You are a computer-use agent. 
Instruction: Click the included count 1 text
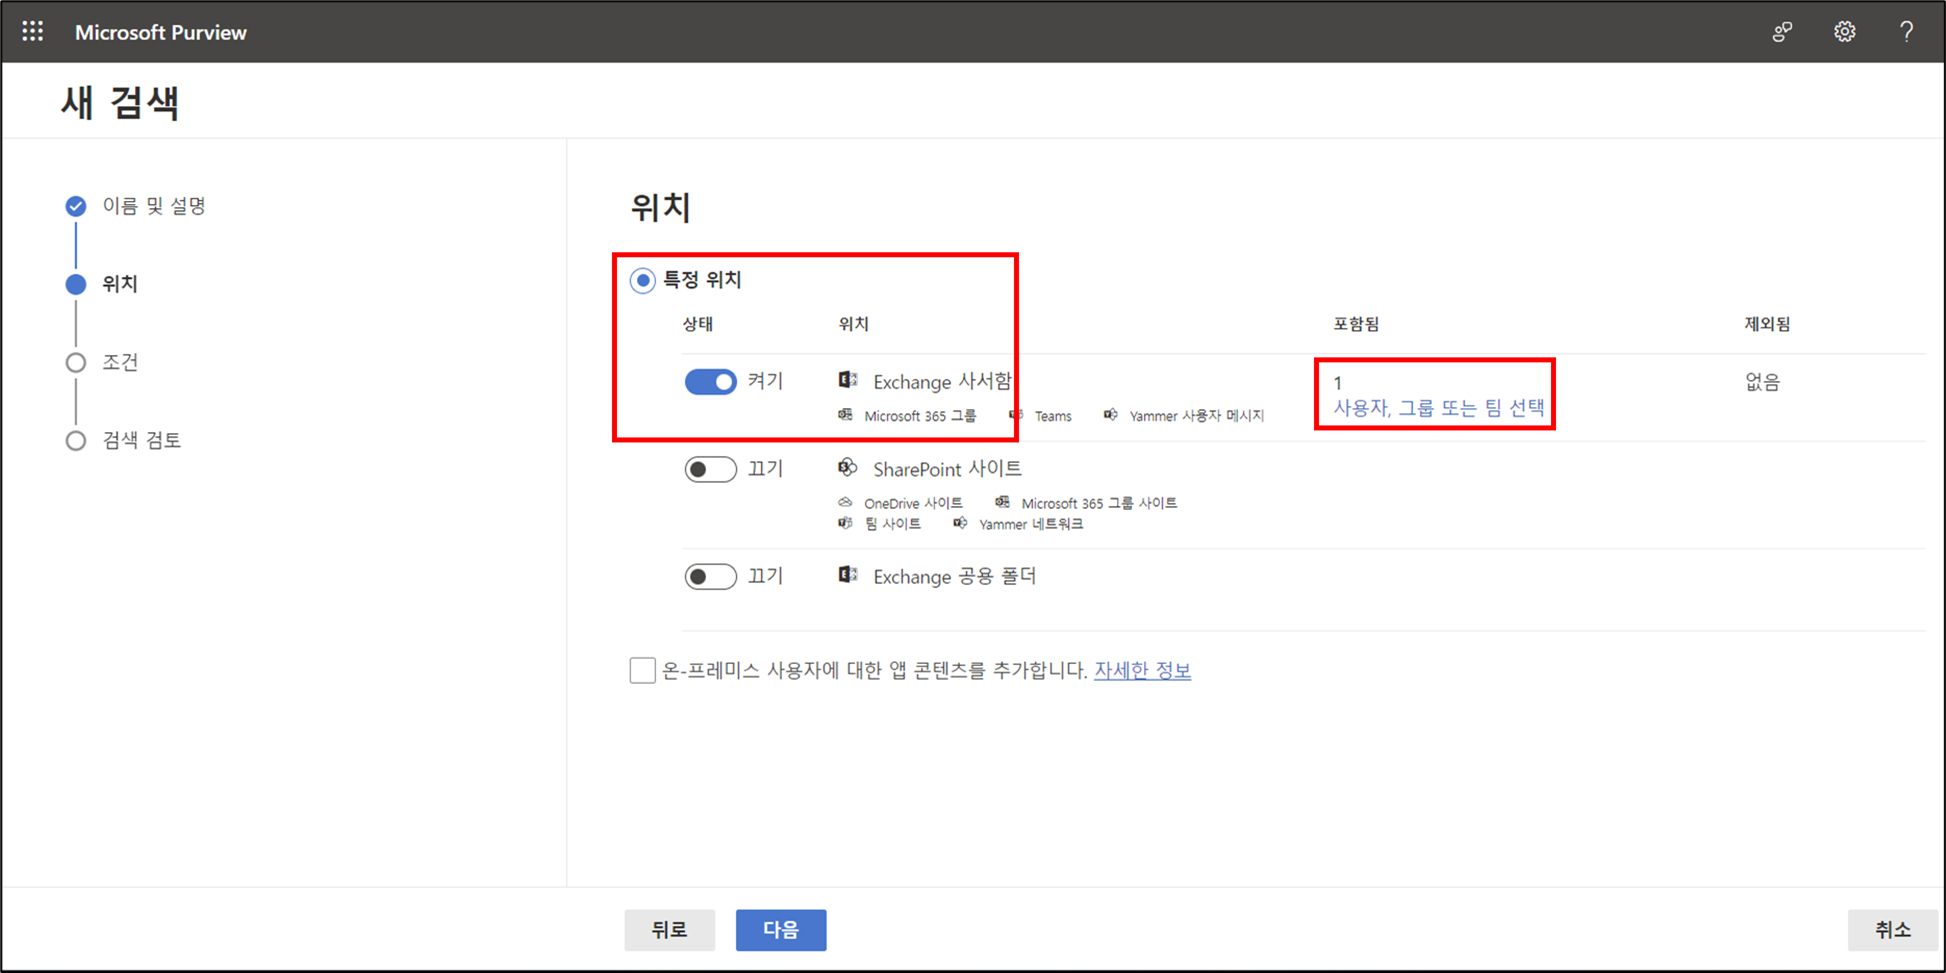pyautogui.click(x=1337, y=383)
